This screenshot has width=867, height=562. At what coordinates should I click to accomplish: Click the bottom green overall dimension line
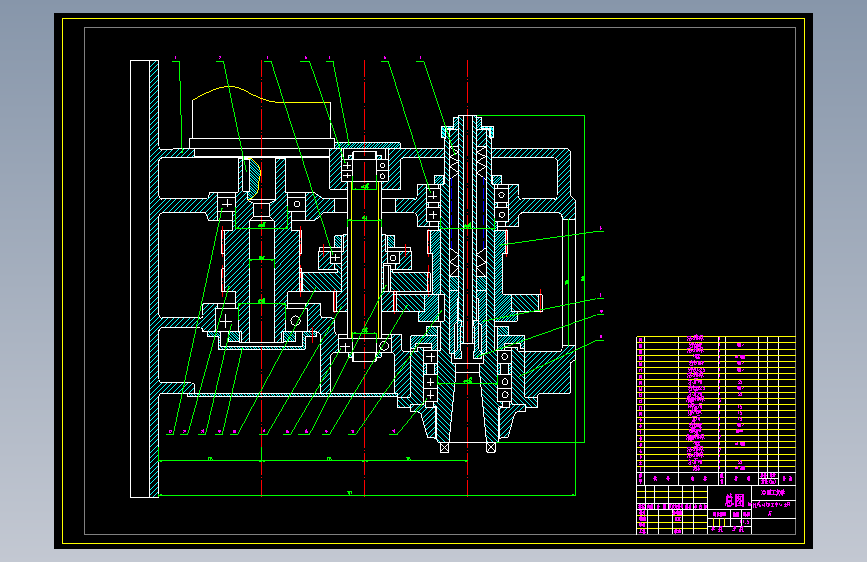click(x=367, y=495)
